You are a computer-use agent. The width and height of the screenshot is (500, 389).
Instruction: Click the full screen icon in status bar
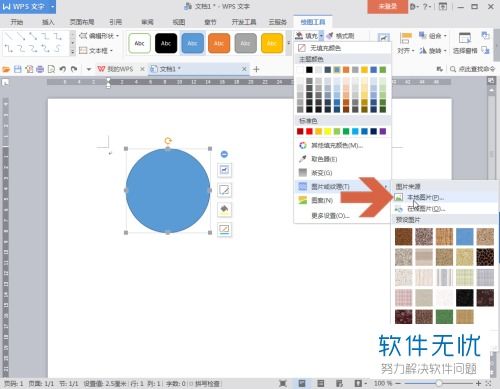pos(283,383)
